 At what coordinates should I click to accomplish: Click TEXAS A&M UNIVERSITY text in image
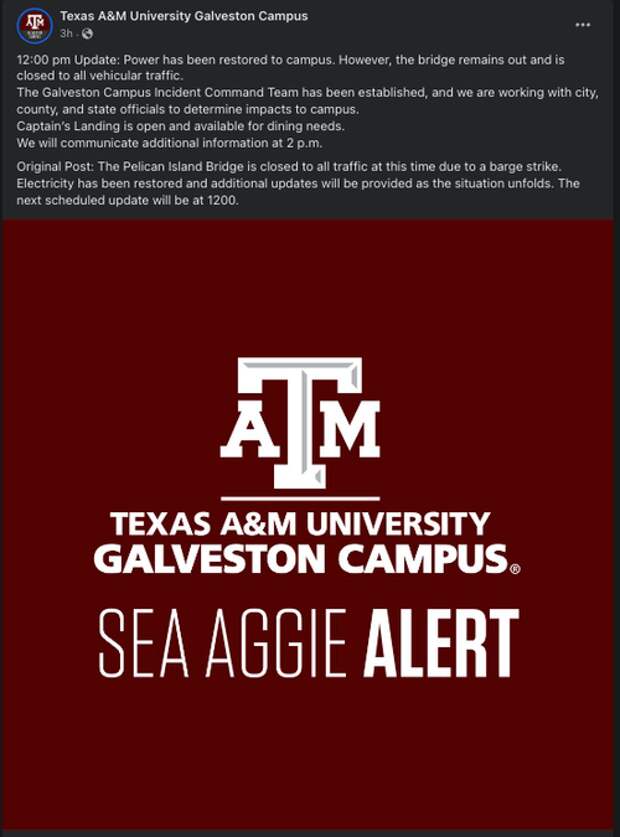(300, 524)
